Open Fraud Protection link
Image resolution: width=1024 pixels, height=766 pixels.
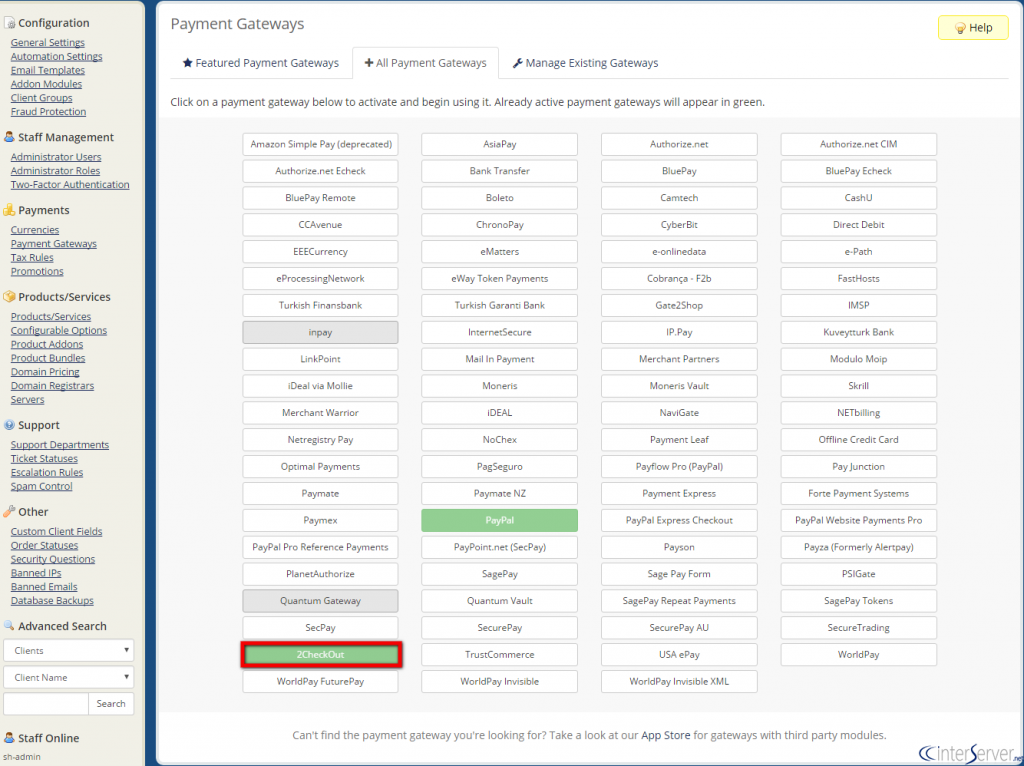tap(48, 112)
